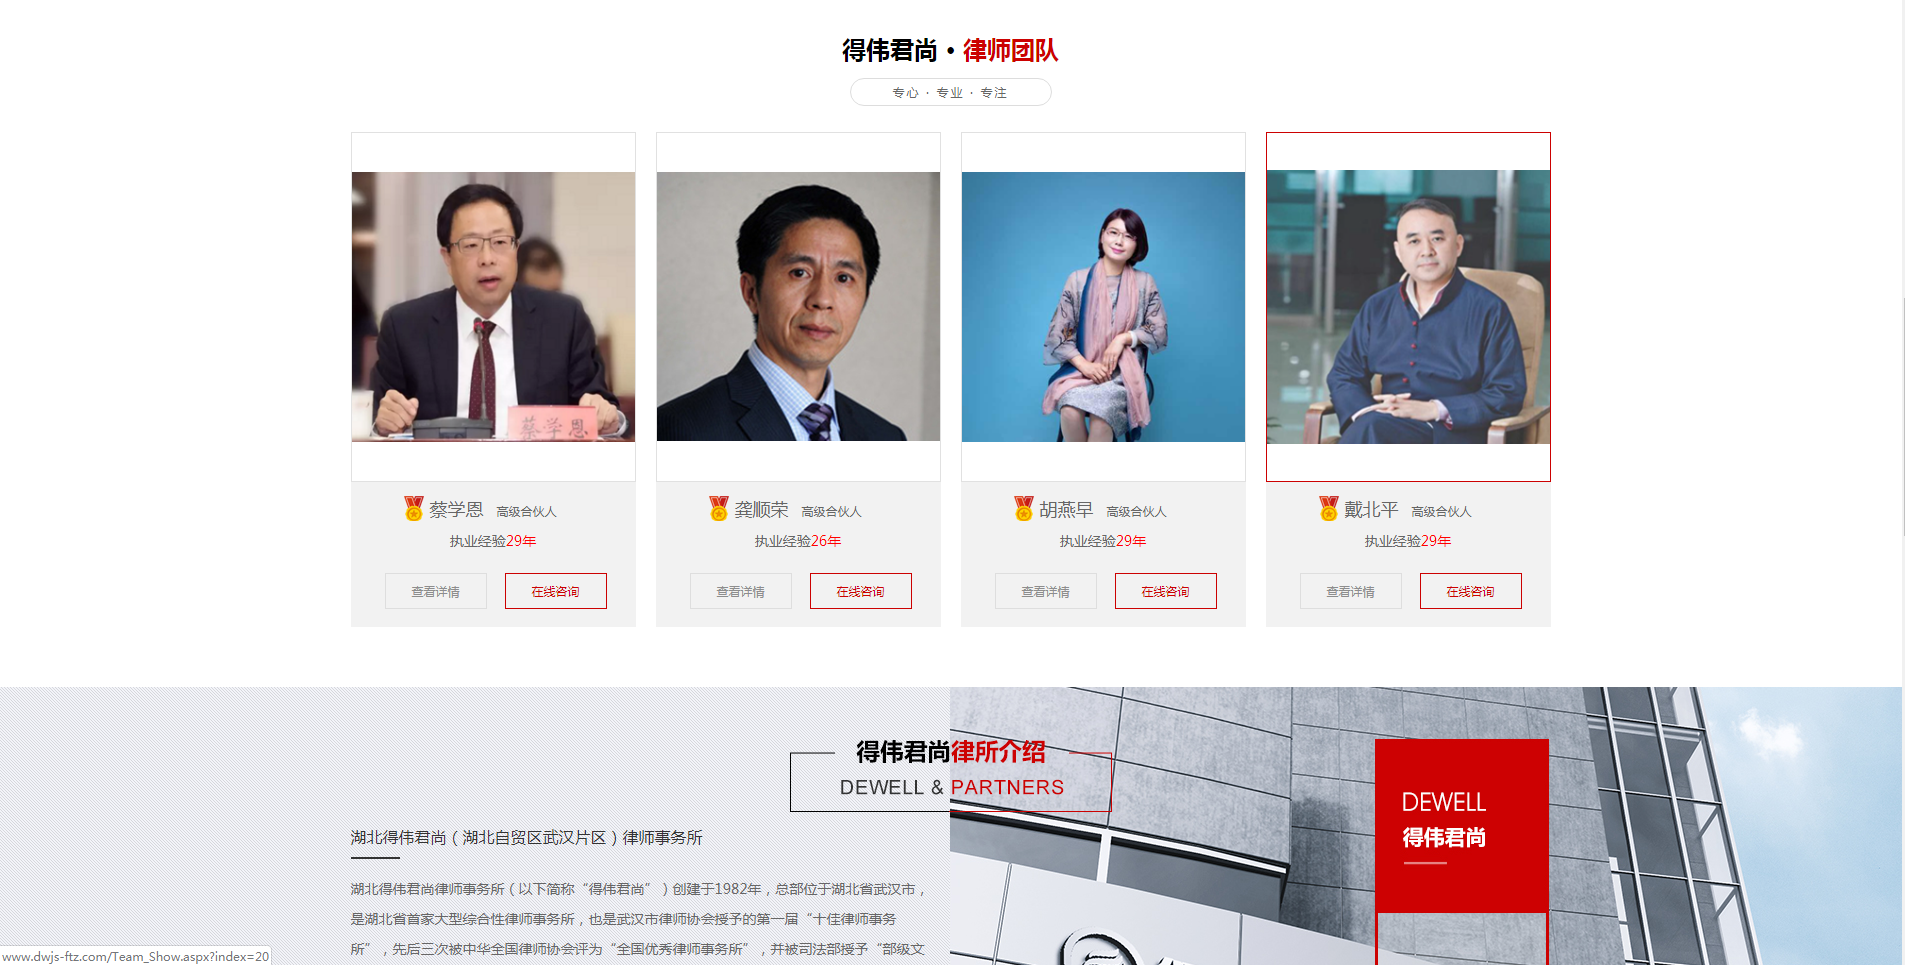
Task: Click medal icon beside 戴北平
Action: click(1328, 509)
